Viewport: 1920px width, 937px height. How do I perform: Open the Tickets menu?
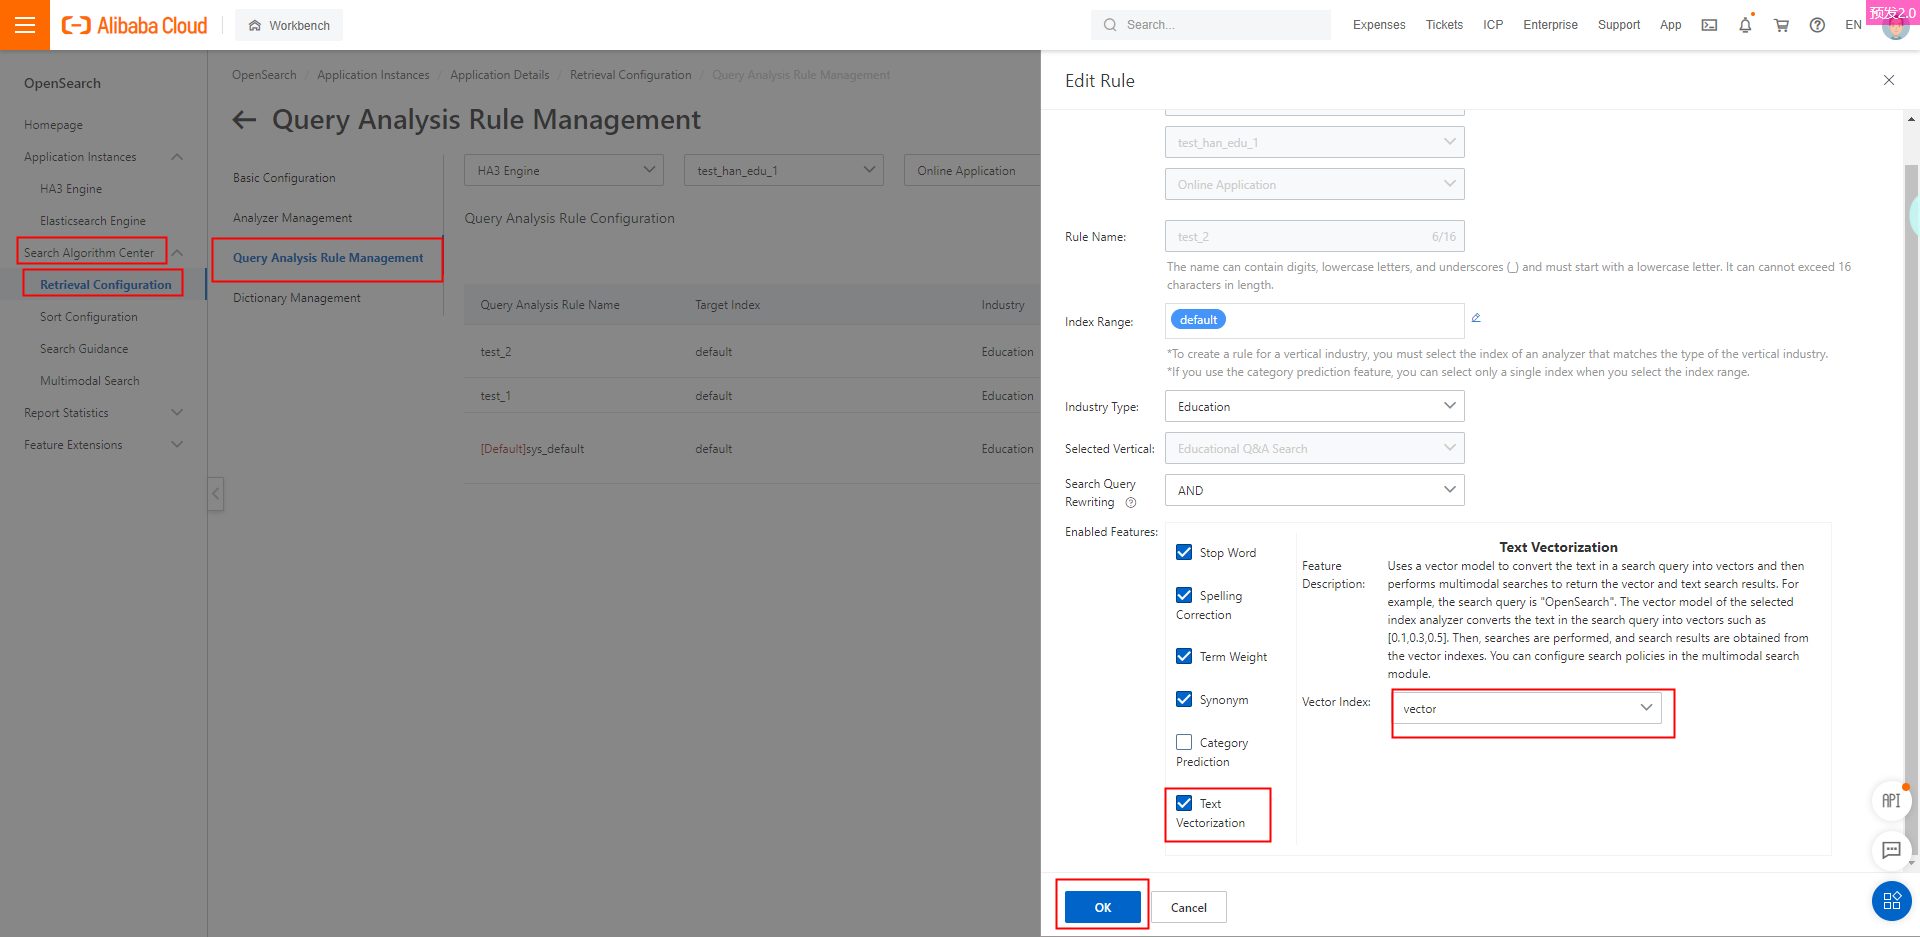click(x=1444, y=25)
